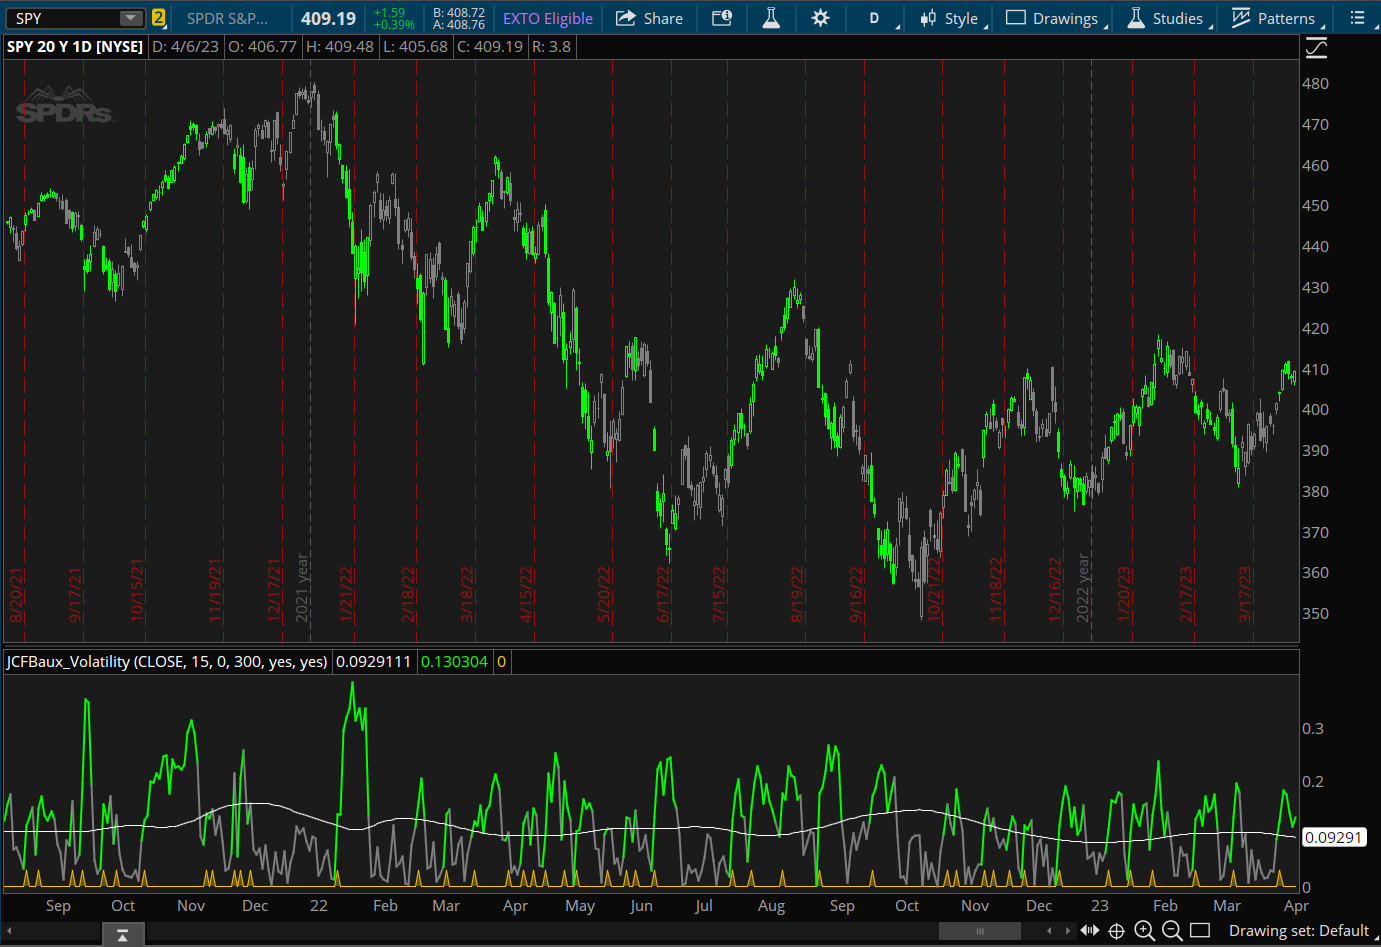Expand the Patterns dropdown
1381x947 pixels.
click(x=1274, y=18)
